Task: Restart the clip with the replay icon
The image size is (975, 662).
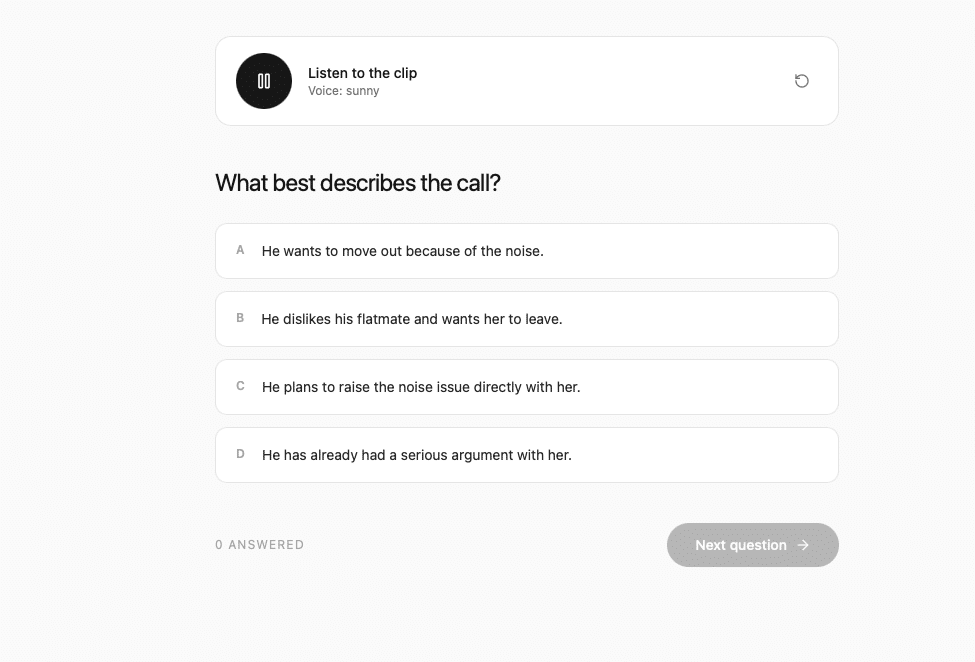Action: pos(802,81)
